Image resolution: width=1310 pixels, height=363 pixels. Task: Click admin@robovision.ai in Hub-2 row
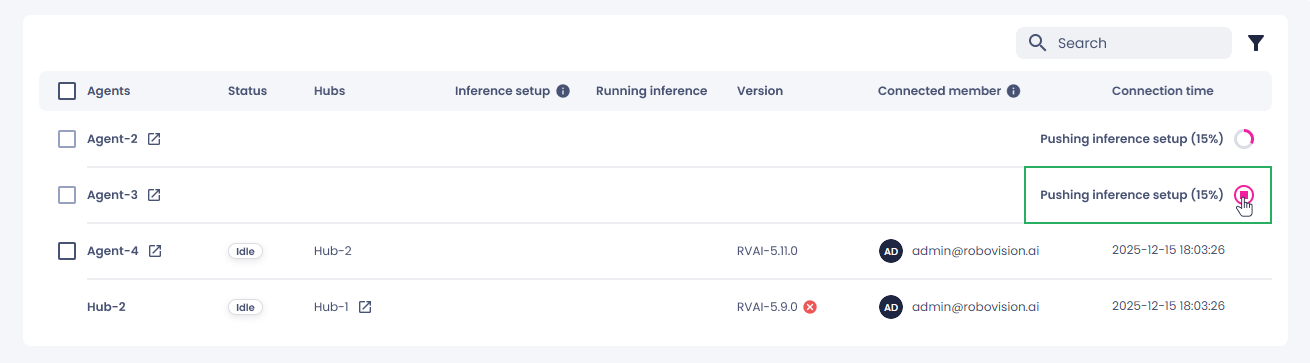pos(975,307)
